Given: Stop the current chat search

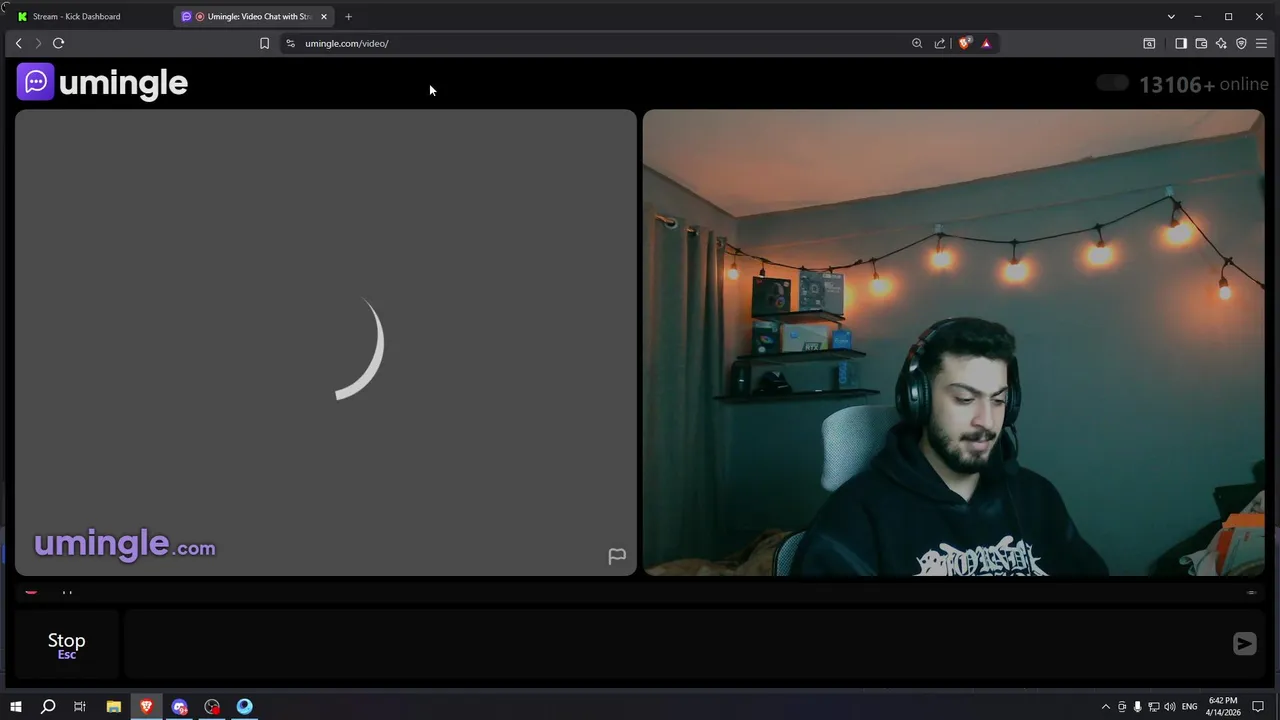Looking at the screenshot, I should (67, 645).
